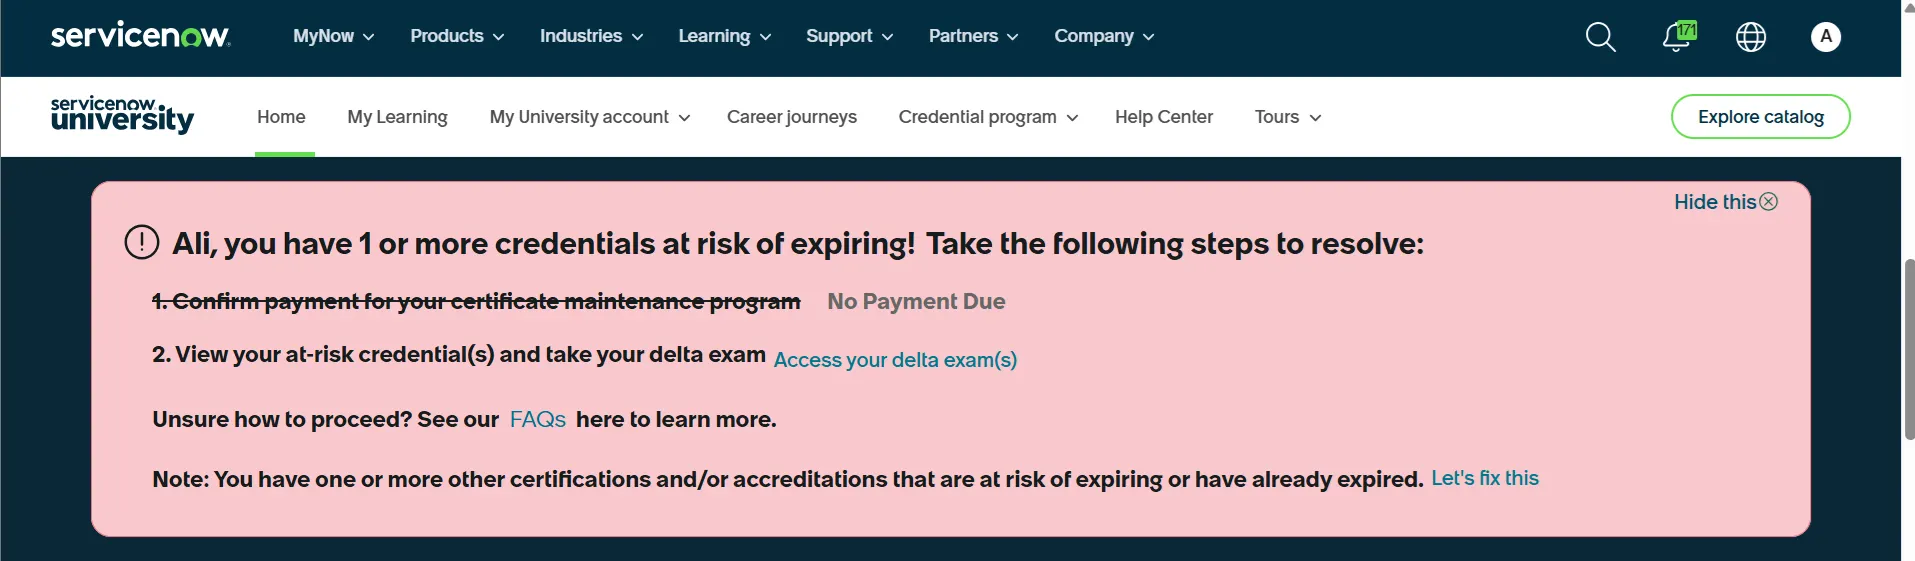Image resolution: width=1915 pixels, height=561 pixels.
Task: Open the user avatar profile menu
Action: [x=1825, y=37]
